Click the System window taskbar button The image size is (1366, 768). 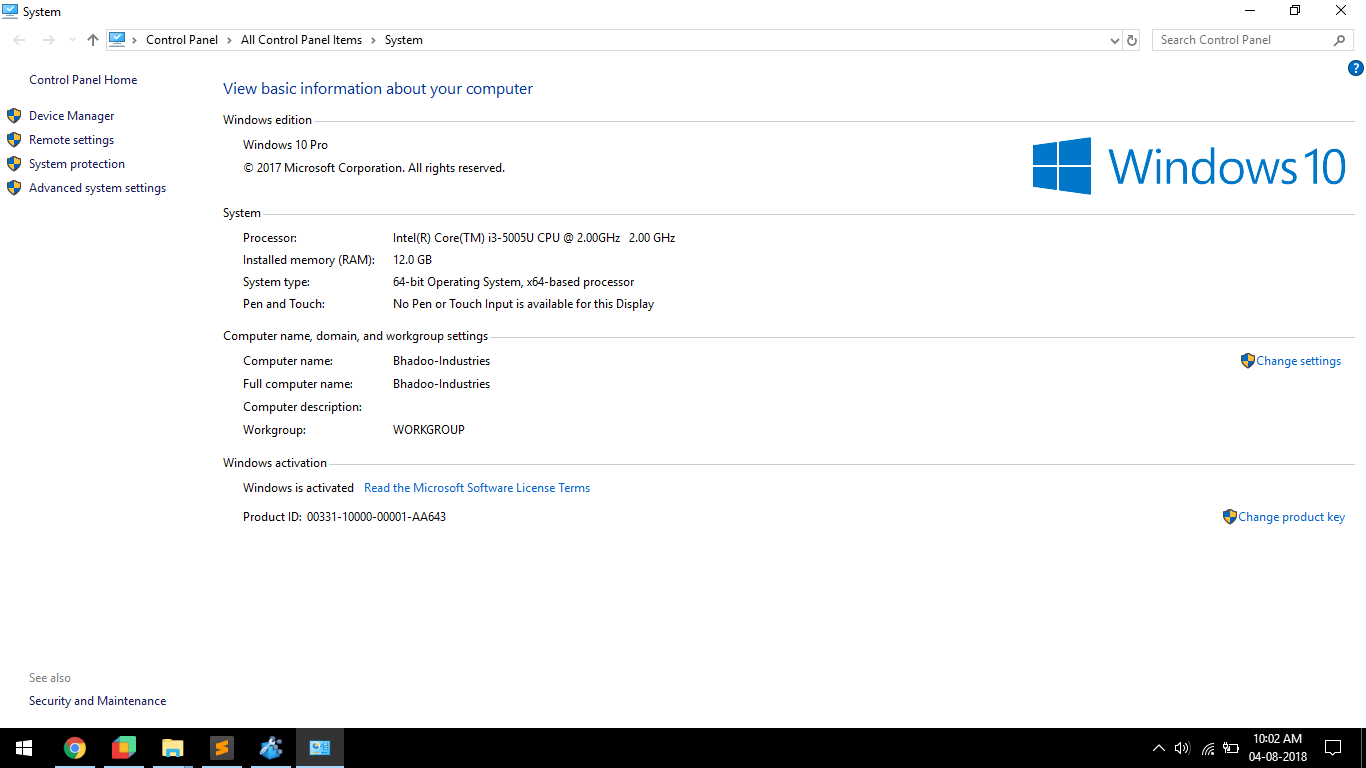click(x=320, y=748)
